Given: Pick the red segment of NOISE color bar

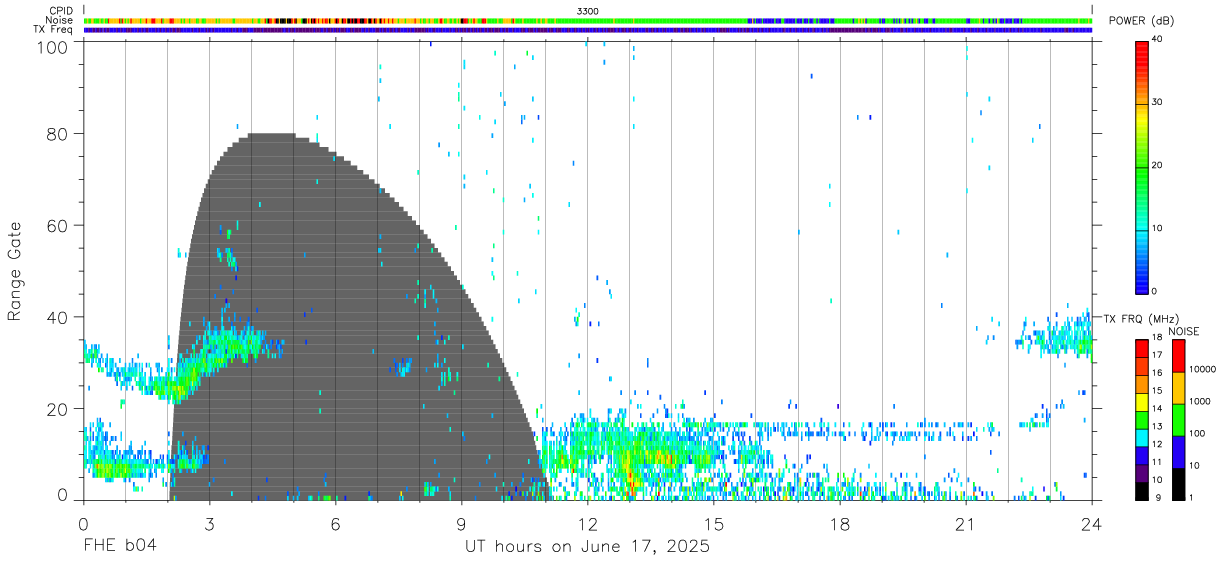Looking at the screenshot, I should (x=1177, y=355).
